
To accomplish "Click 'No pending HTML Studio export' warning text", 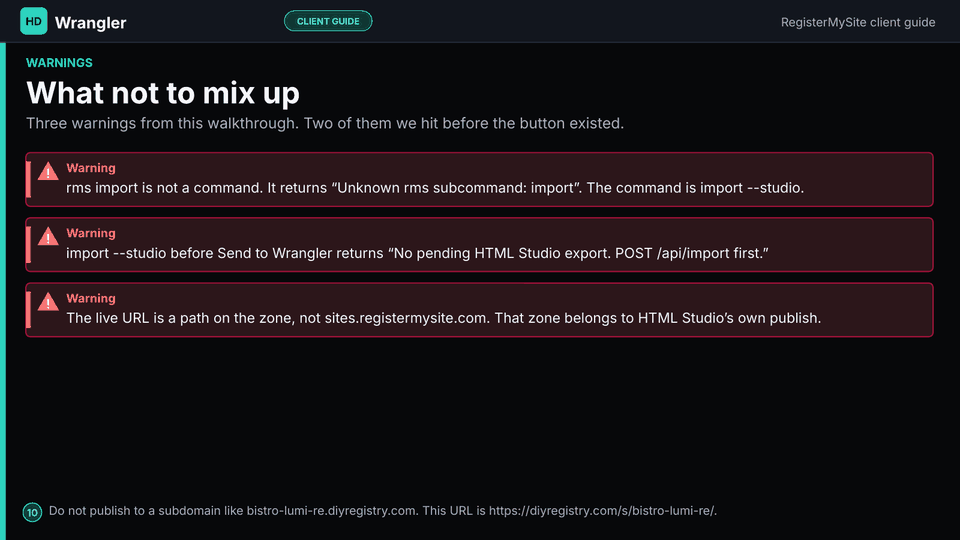I will pos(417,253).
